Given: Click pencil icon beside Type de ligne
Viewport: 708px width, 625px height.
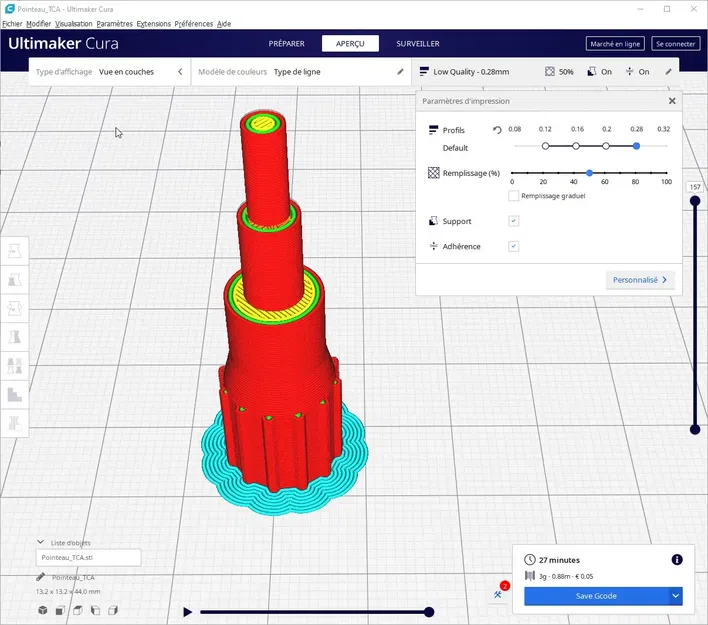Looking at the screenshot, I should pos(400,72).
